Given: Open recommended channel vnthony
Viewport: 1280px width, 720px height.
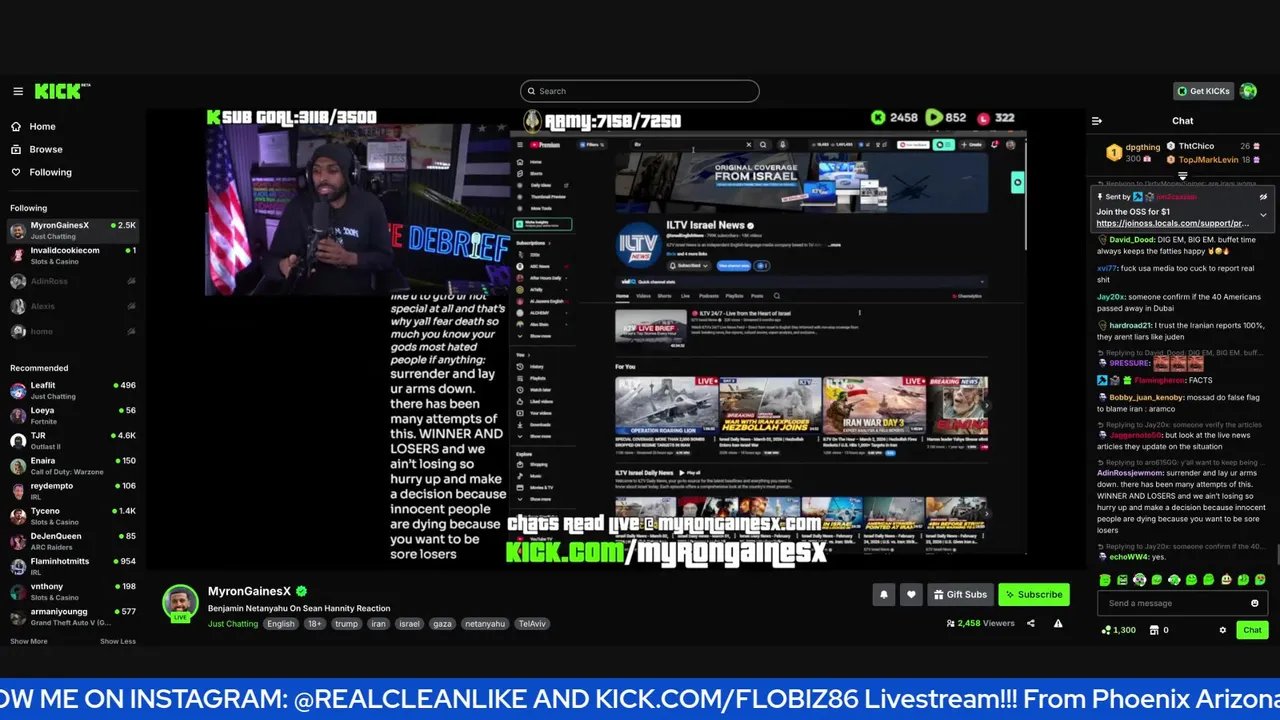Looking at the screenshot, I should point(72,591).
